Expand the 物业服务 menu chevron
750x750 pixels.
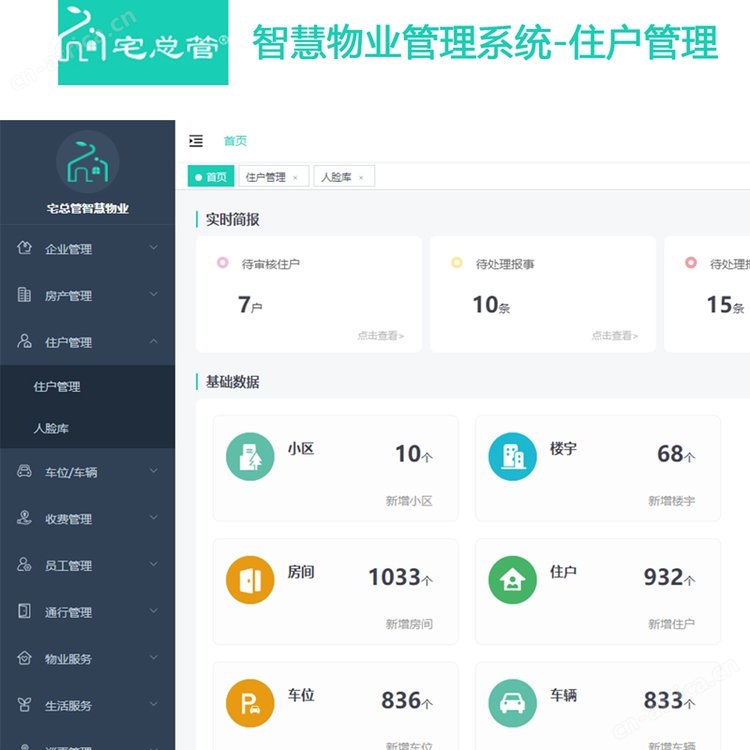pyautogui.click(x=154, y=657)
